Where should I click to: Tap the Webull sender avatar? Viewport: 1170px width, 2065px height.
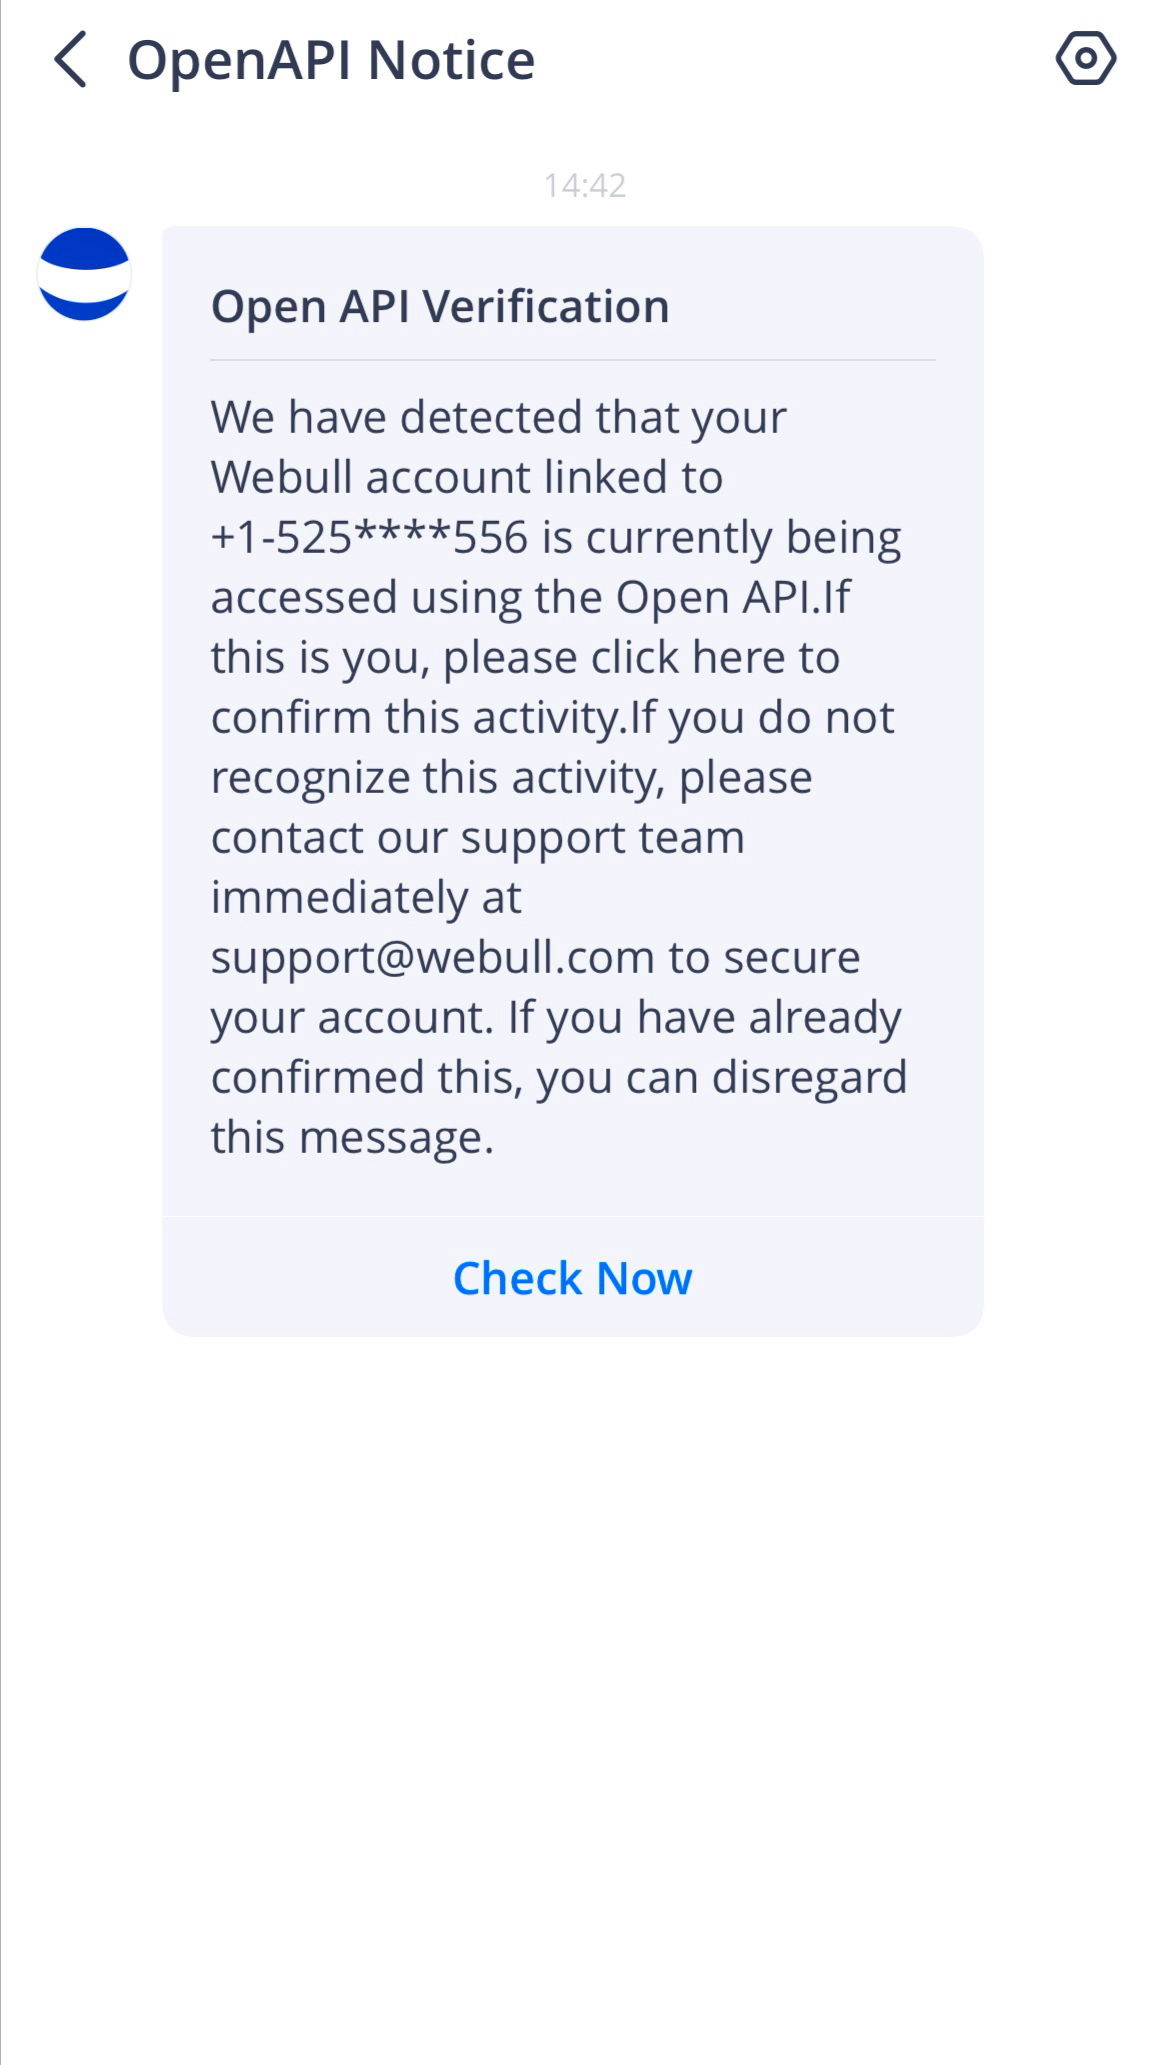[x=84, y=274]
